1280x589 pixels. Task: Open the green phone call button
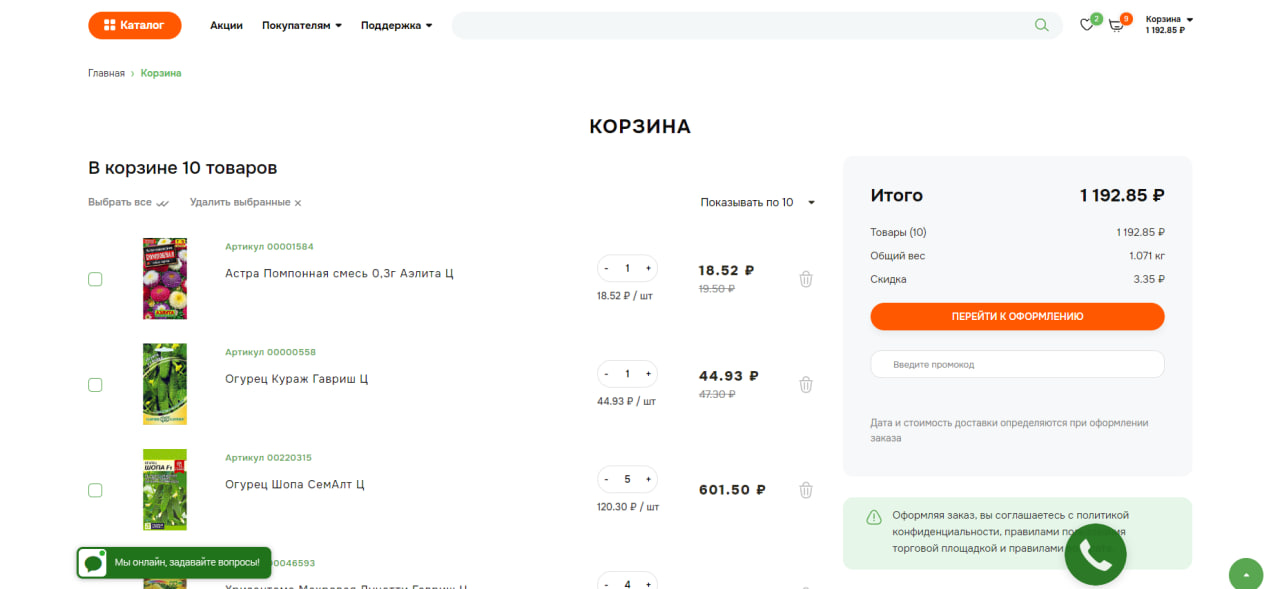tap(1095, 554)
